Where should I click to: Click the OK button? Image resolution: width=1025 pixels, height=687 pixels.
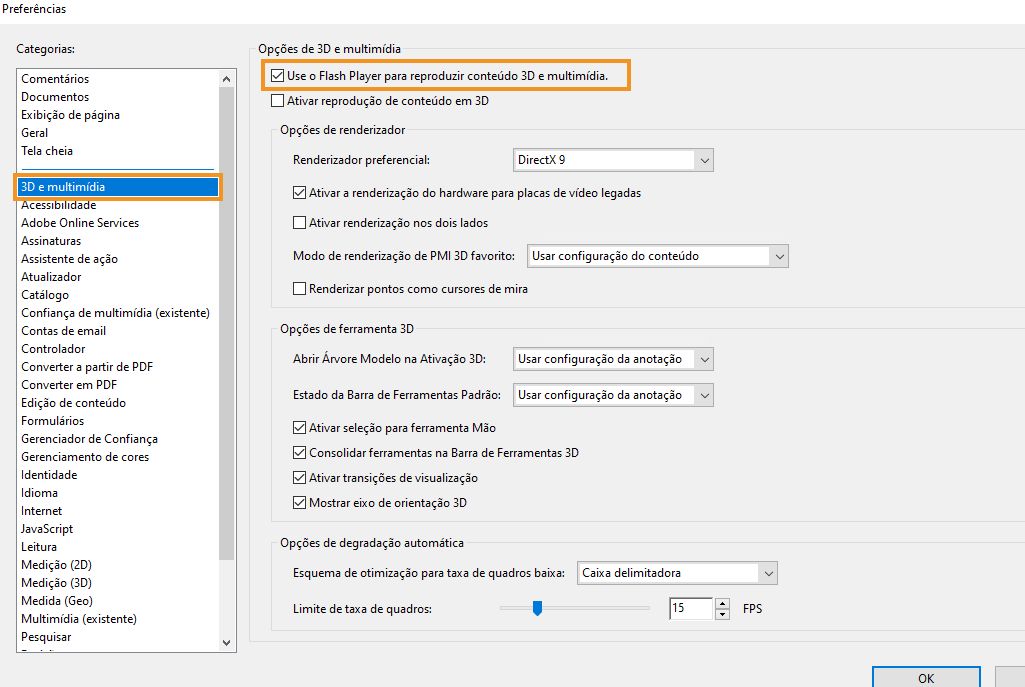(x=925, y=677)
